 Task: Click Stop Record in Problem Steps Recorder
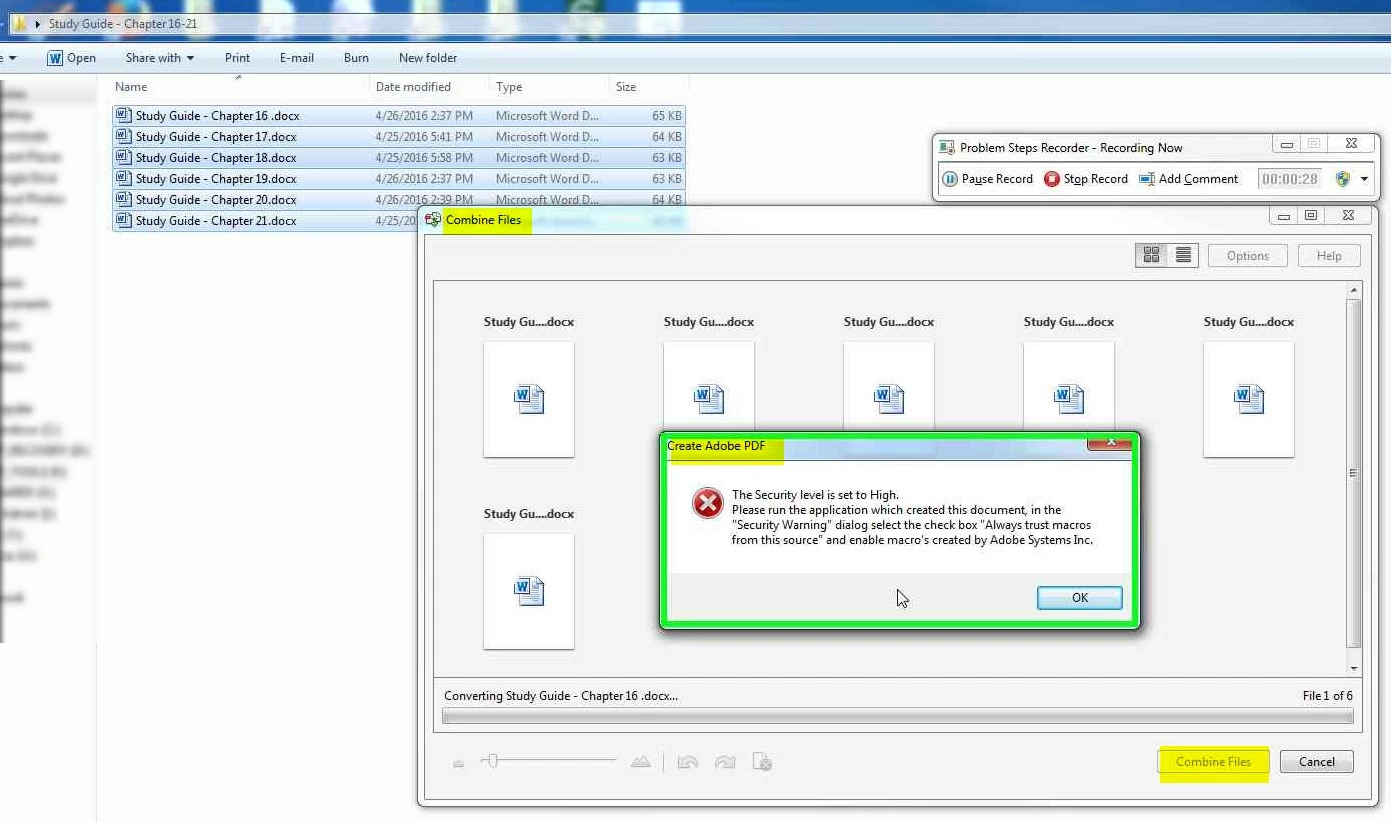(x=1086, y=179)
